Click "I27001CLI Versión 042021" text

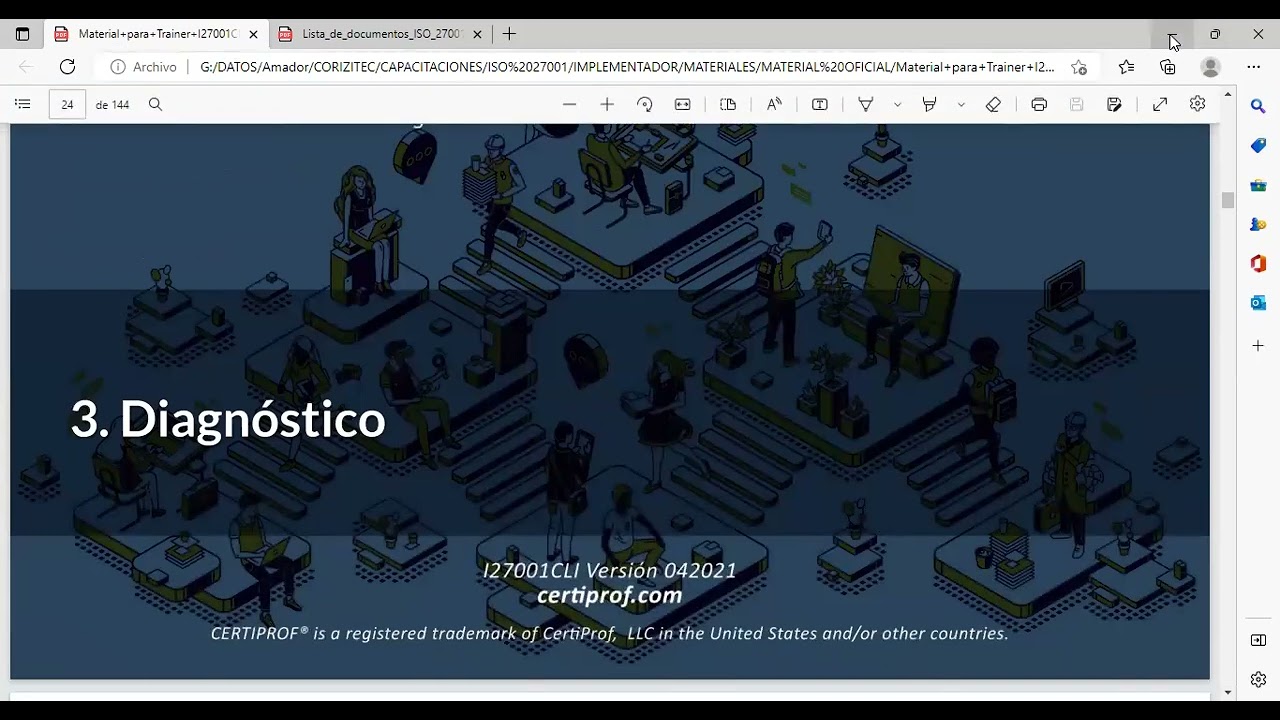tap(609, 570)
